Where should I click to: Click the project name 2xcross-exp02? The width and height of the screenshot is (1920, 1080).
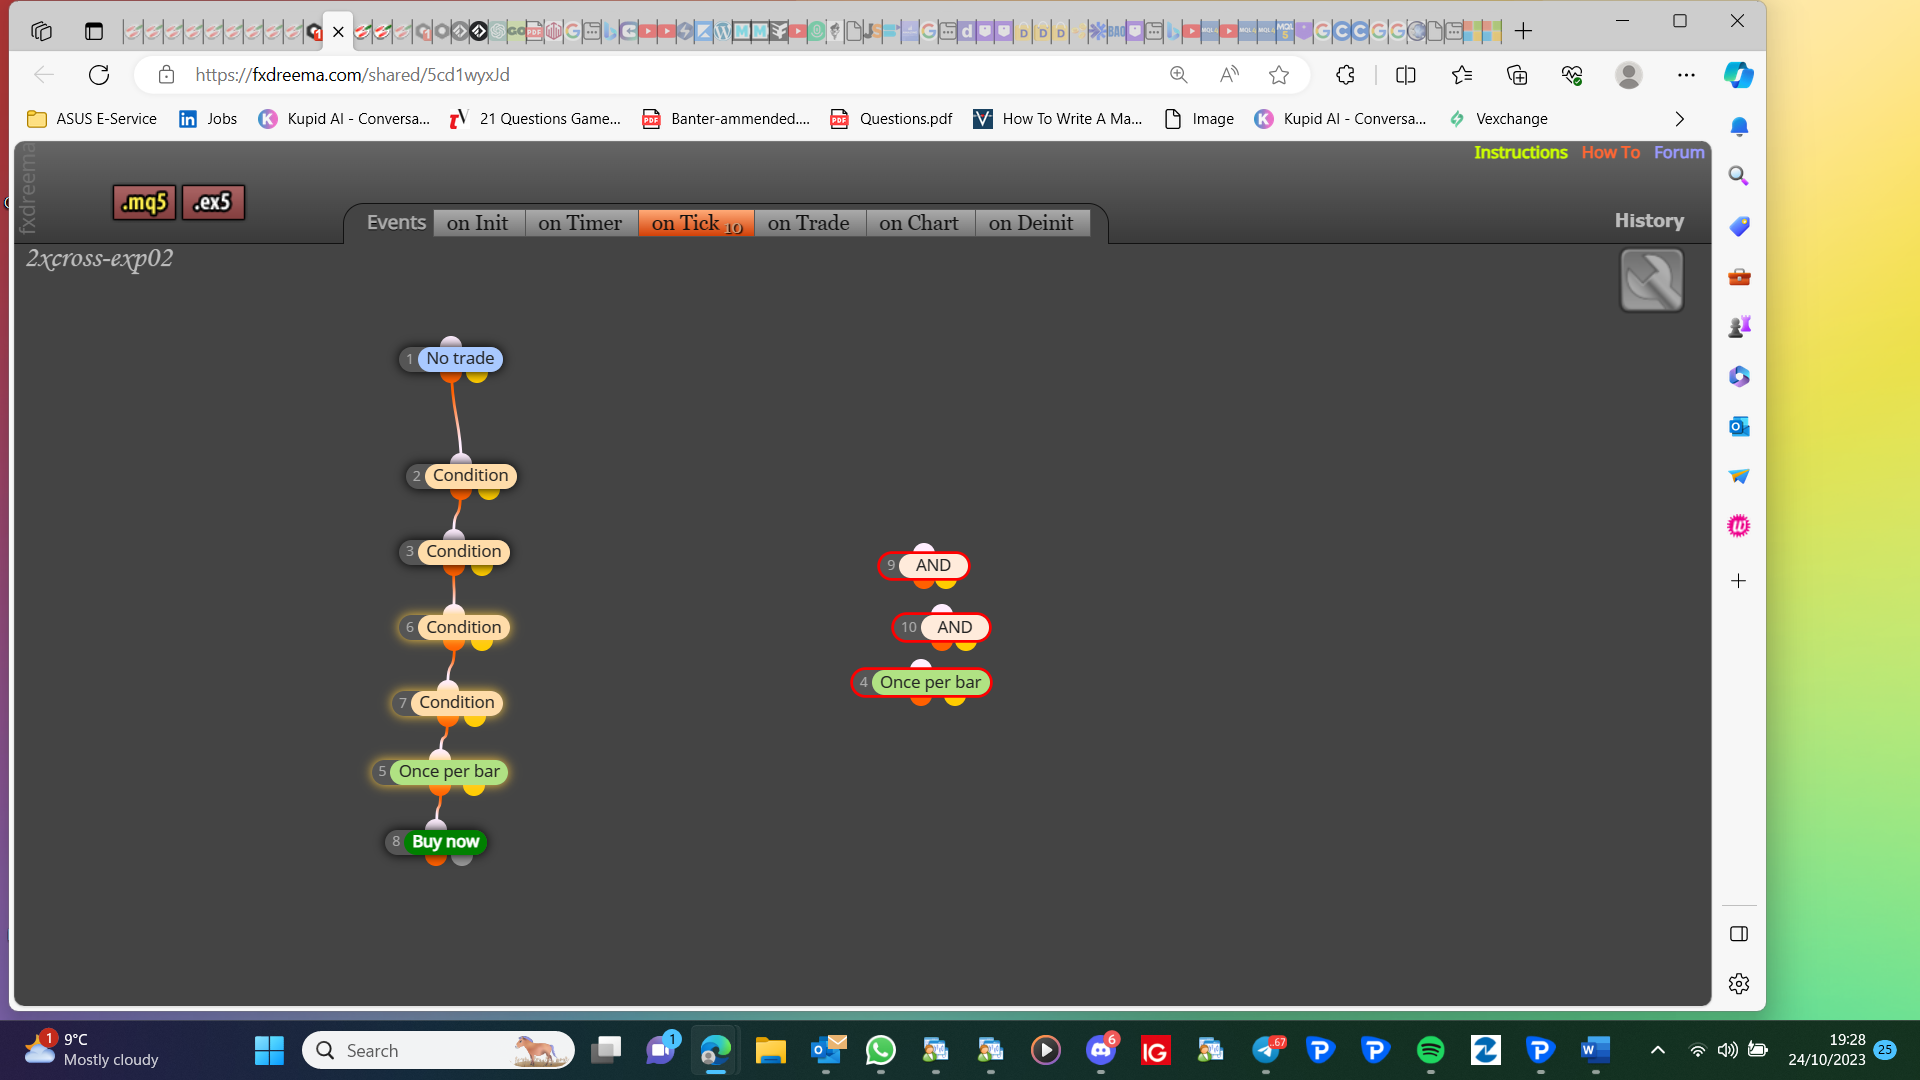point(99,259)
